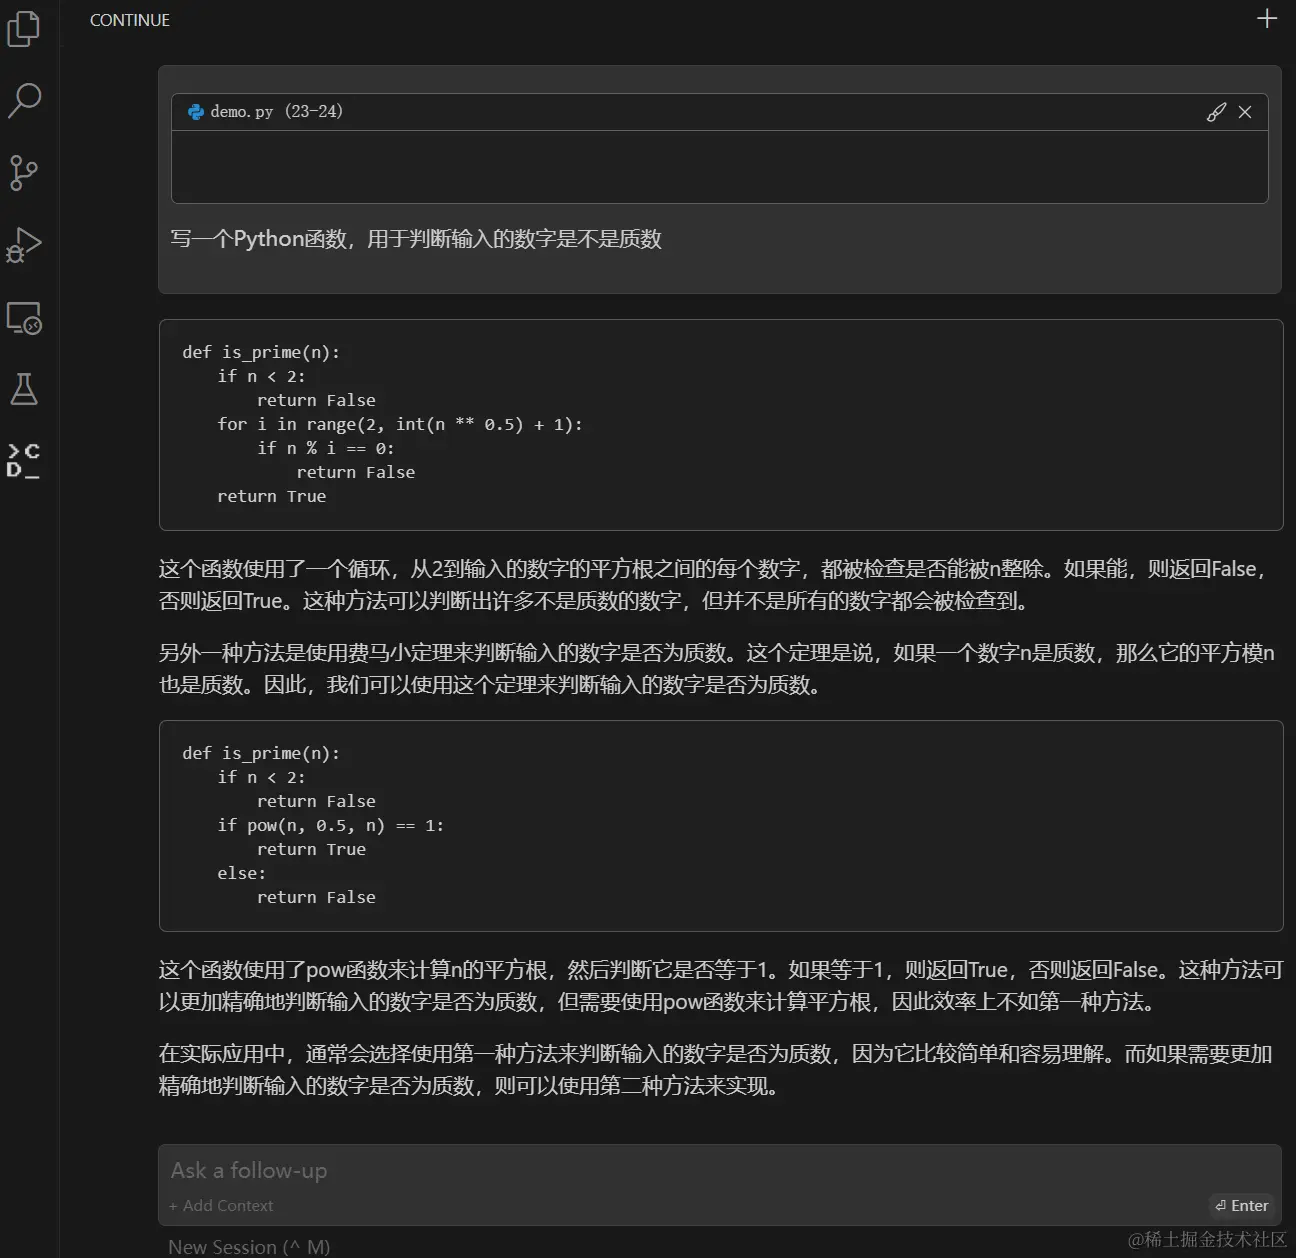
Task: Click the prompt text about Python prime function
Action: click(417, 239)
